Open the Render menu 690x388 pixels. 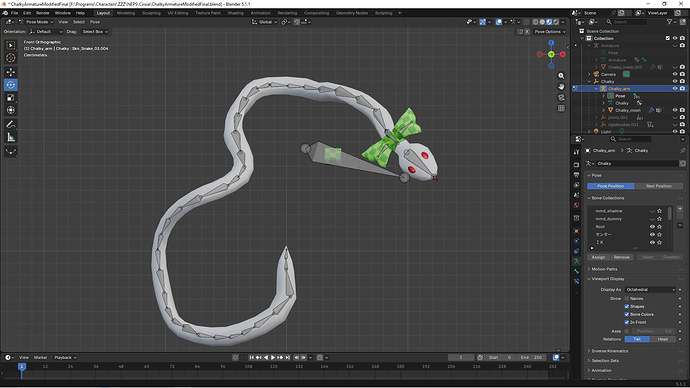coord(43,13)
